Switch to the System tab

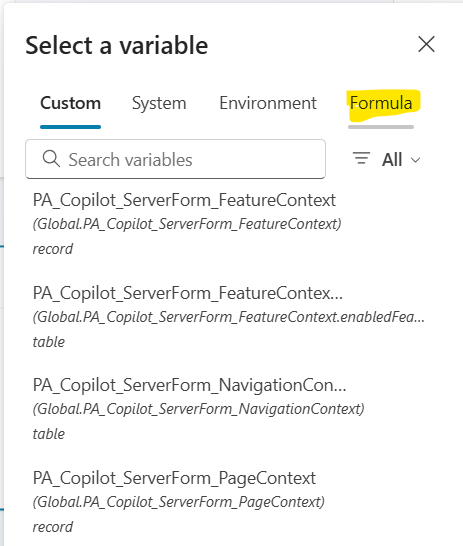pos(159,103)
